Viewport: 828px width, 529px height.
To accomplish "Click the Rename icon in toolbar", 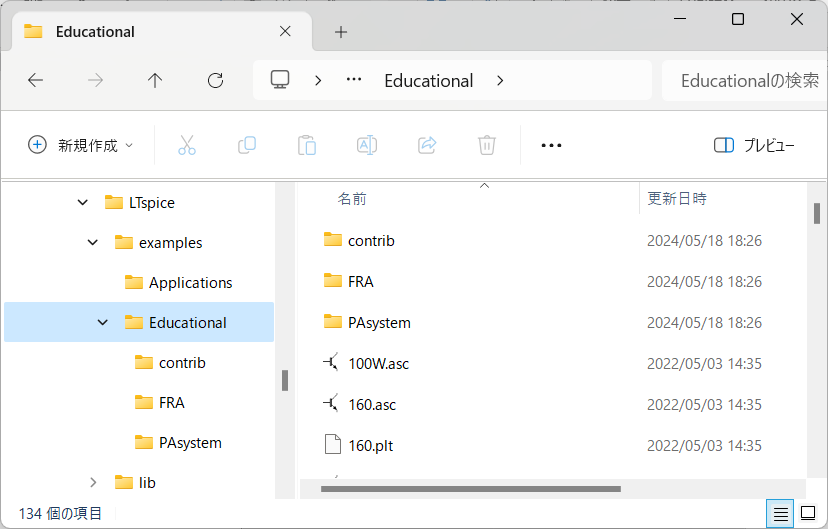I will pyautogui.click(x=367, y=145).
